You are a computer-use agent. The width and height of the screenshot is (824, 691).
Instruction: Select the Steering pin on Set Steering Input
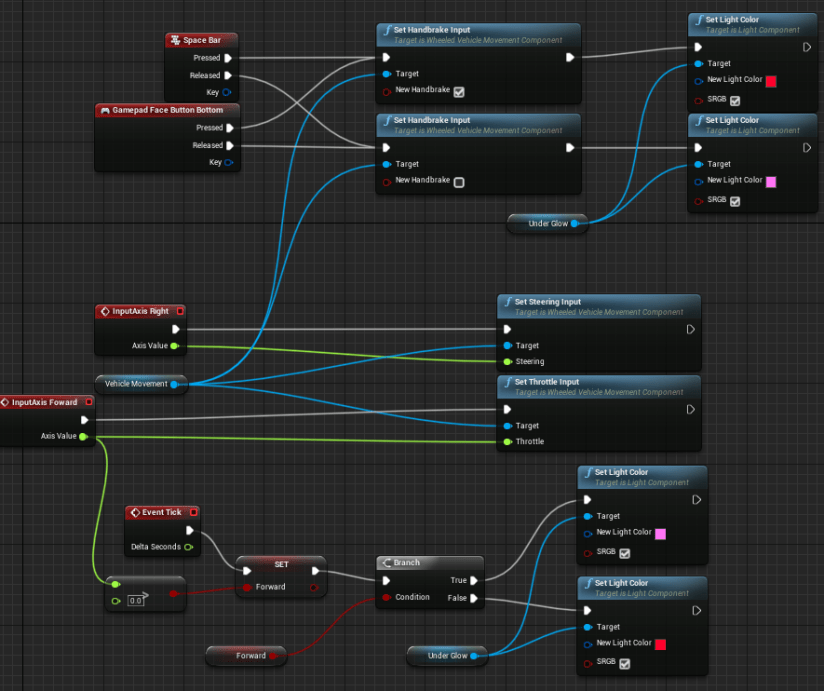click(x=507, y=361)
